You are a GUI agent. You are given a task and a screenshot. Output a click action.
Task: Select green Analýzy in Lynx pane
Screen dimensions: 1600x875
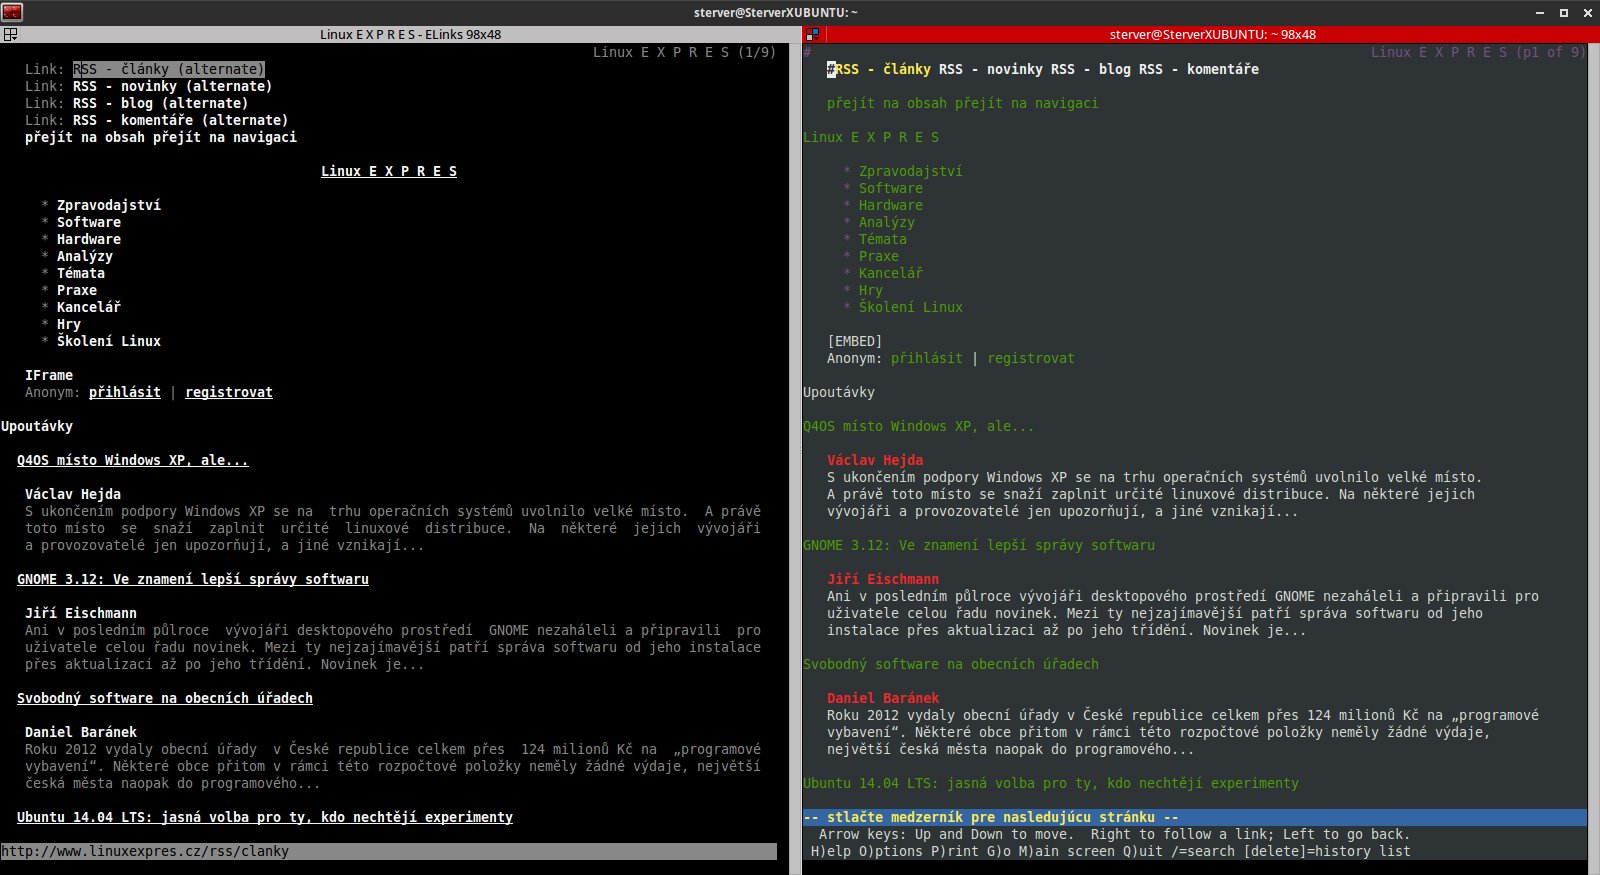coord(887,222)
